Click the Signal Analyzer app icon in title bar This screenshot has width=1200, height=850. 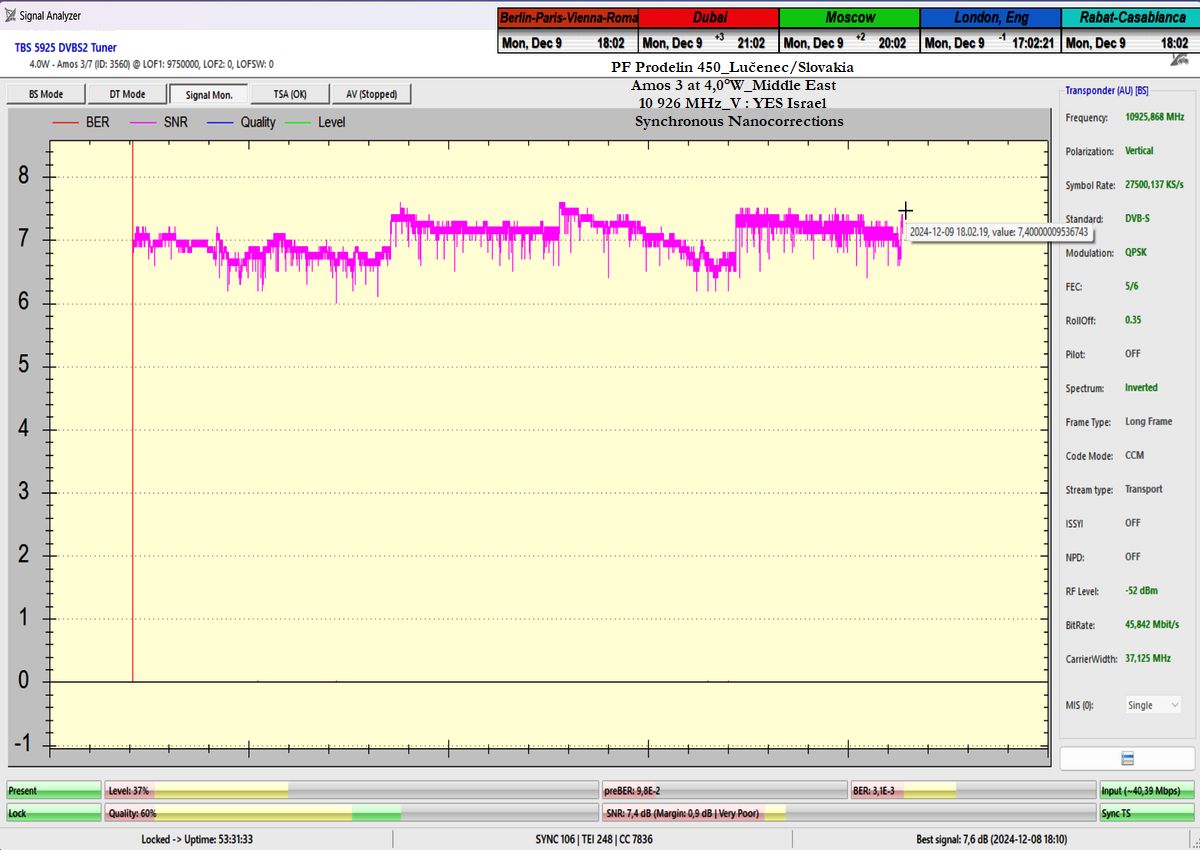coord(10,16)
